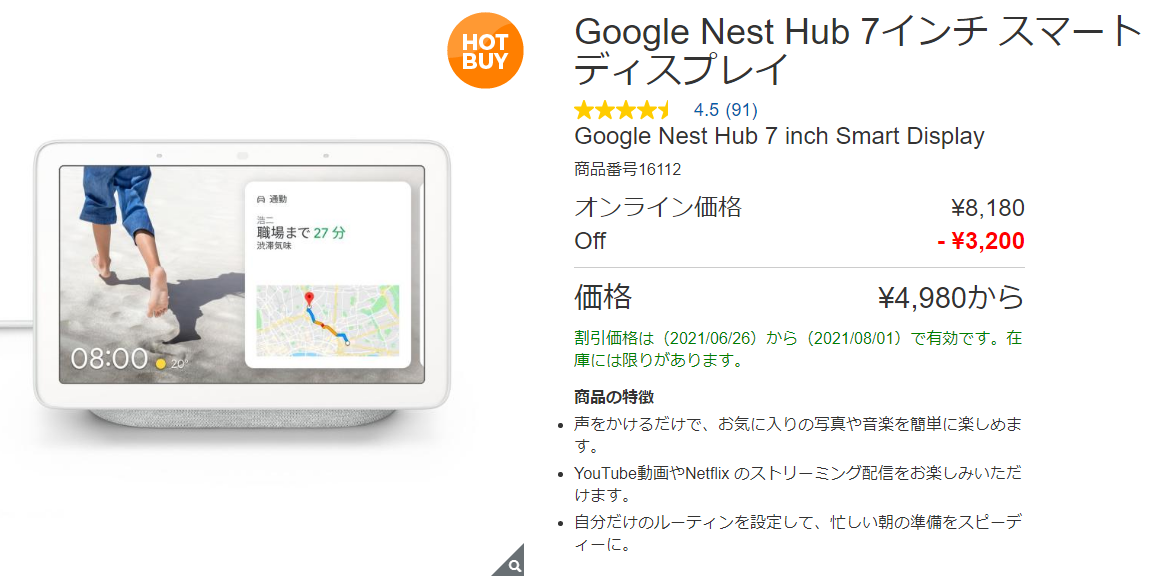Click the routine setup feature bullet
The width and height of the screenshot is (1150, 578).
[x=797, y=533]
